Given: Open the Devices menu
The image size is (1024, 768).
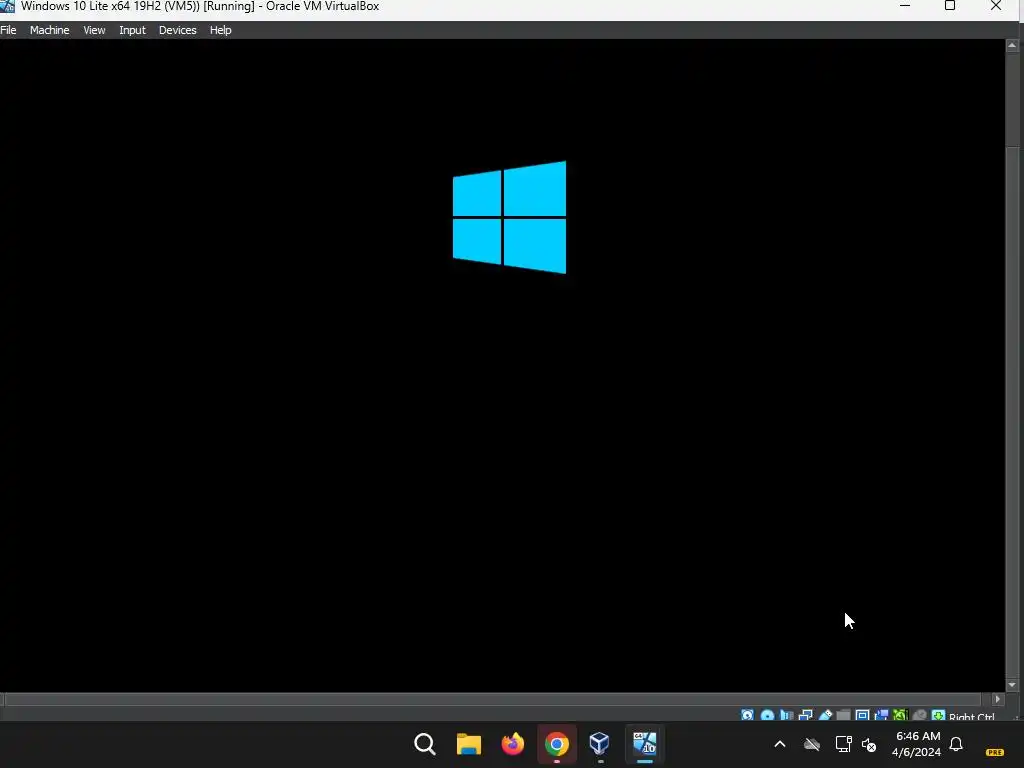Looking at the screenshot, I should [178, 30].
